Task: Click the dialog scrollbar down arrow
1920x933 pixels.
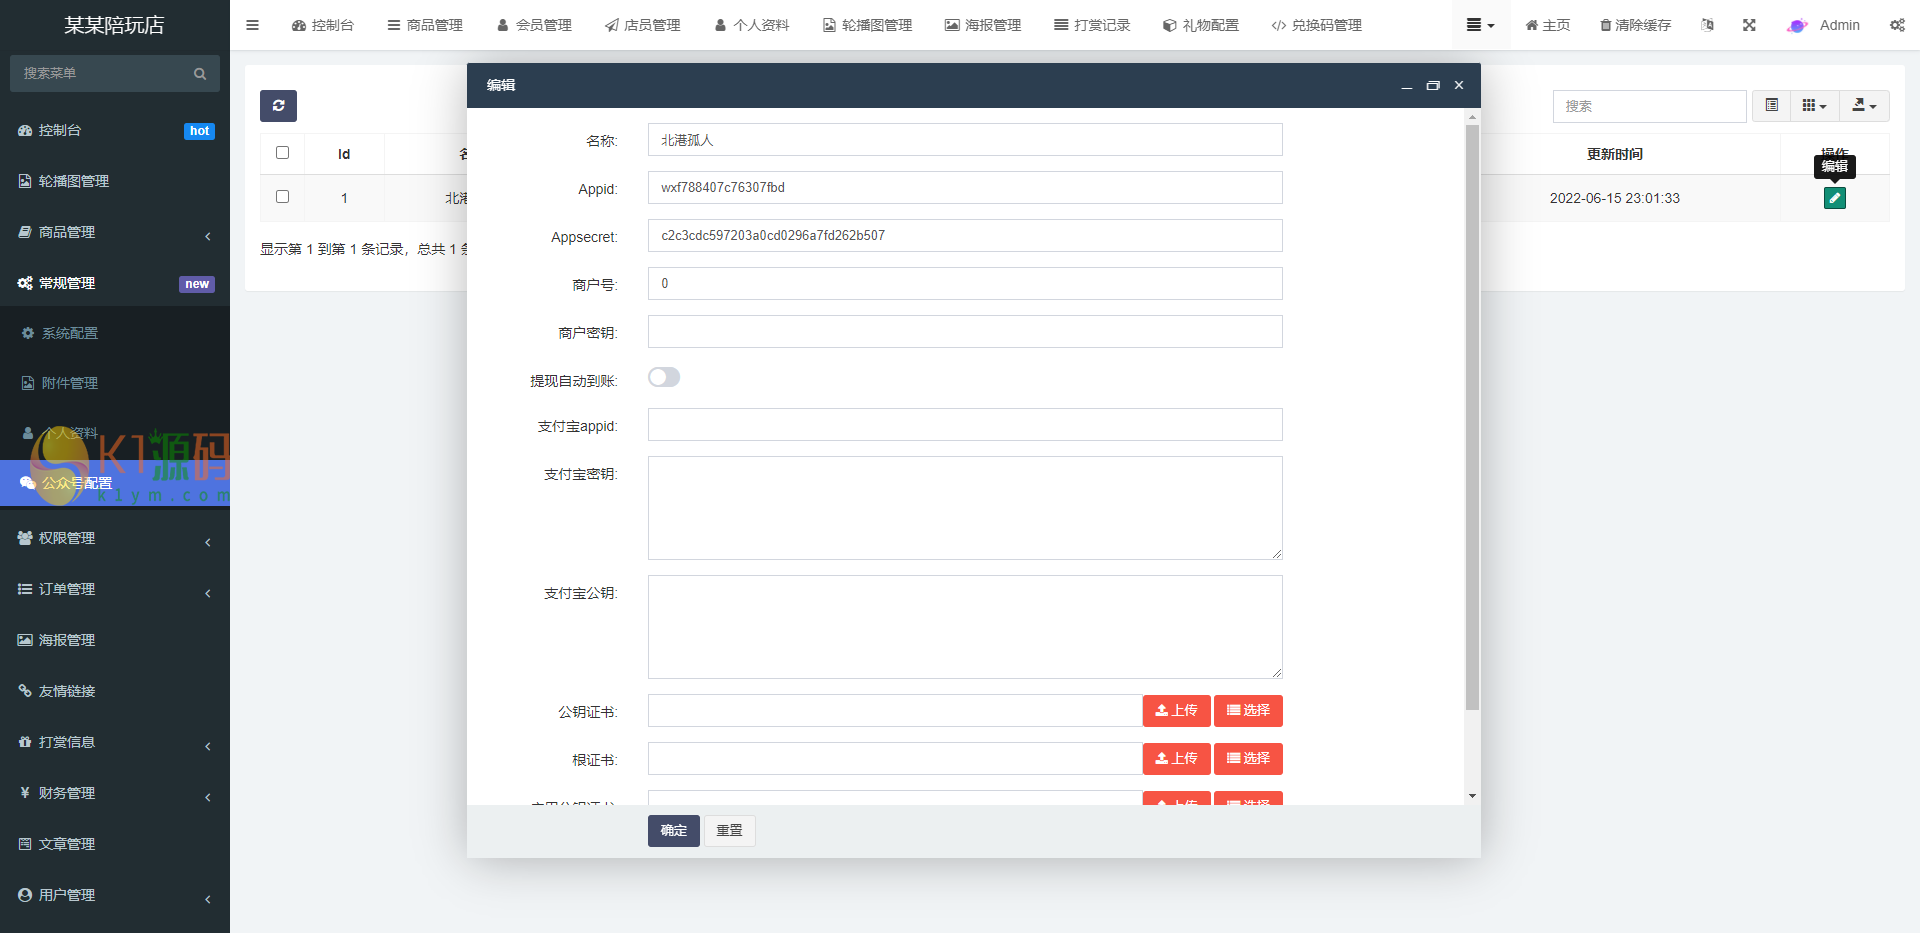Action: [1472, 796]
